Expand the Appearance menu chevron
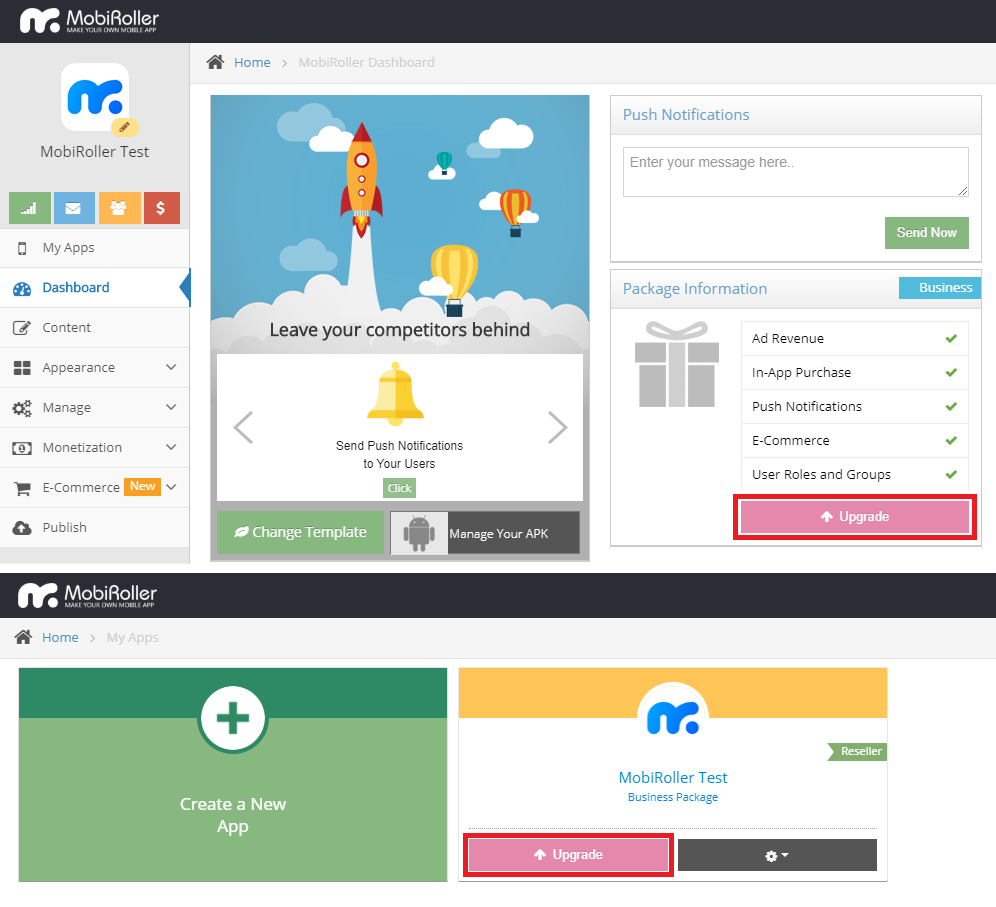 pos(171,367)
